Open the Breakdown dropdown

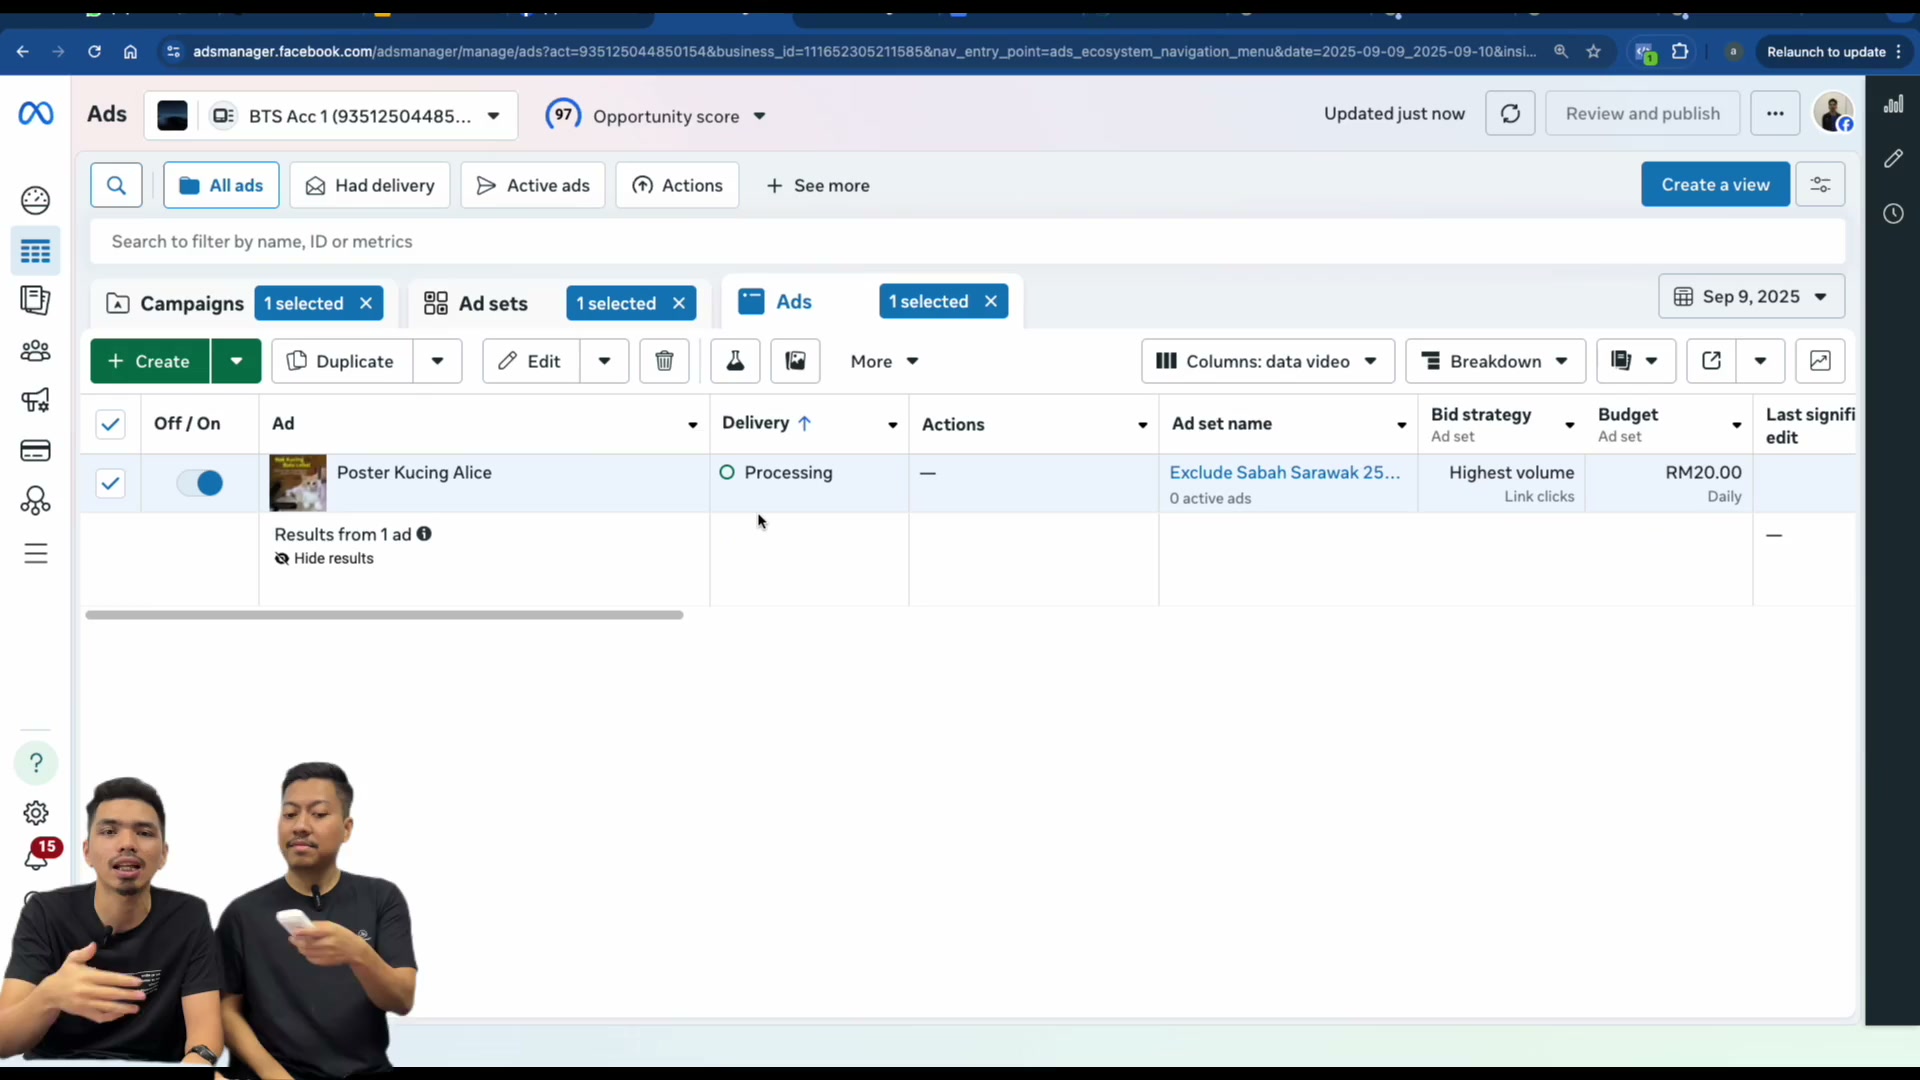pos(1495,361)
